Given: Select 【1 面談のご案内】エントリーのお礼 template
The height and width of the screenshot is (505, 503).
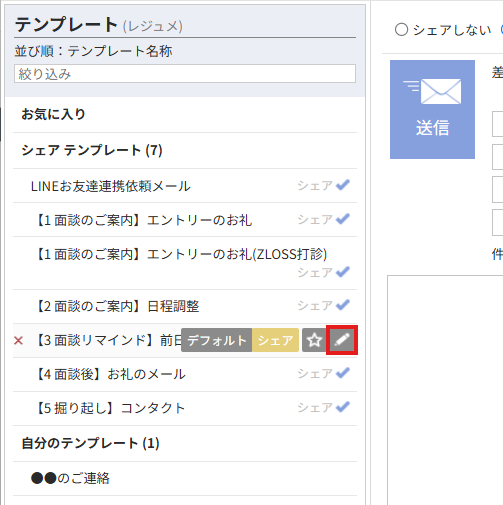Looking at the screenshot, I should pyautogui.click(x=185, y=220).
